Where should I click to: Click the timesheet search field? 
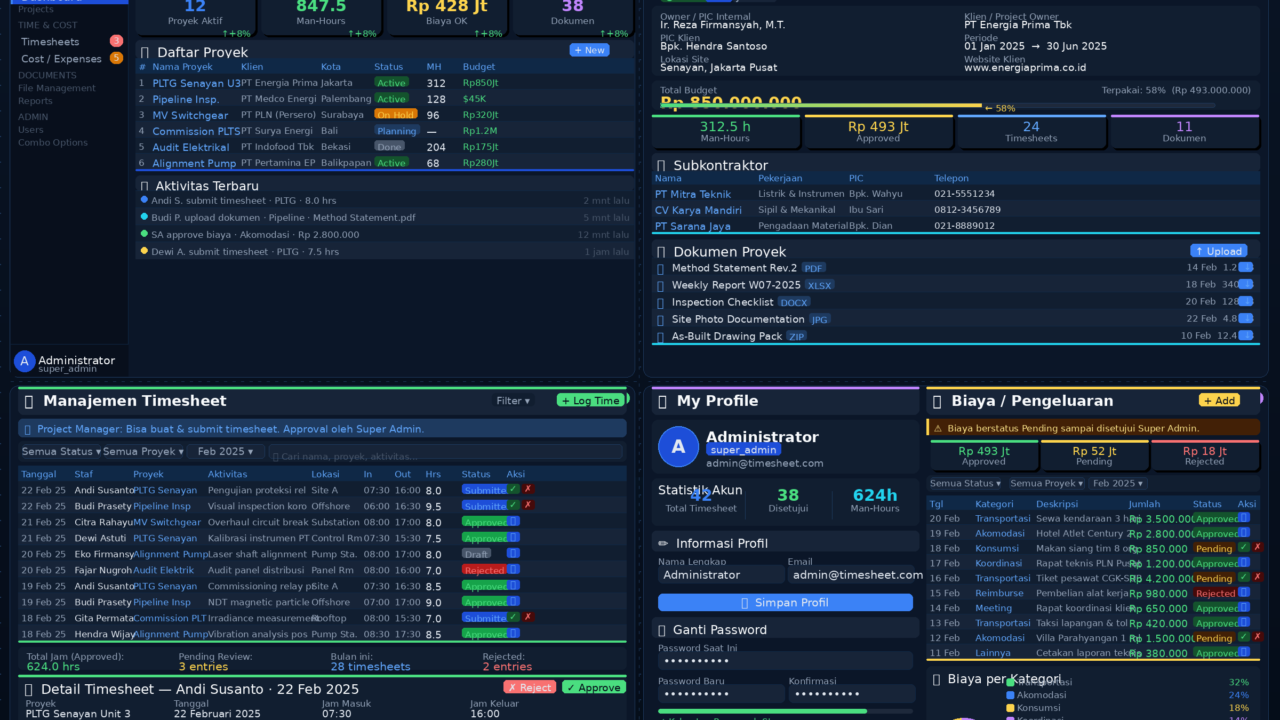pyautogui.click(x=445, y=456)
